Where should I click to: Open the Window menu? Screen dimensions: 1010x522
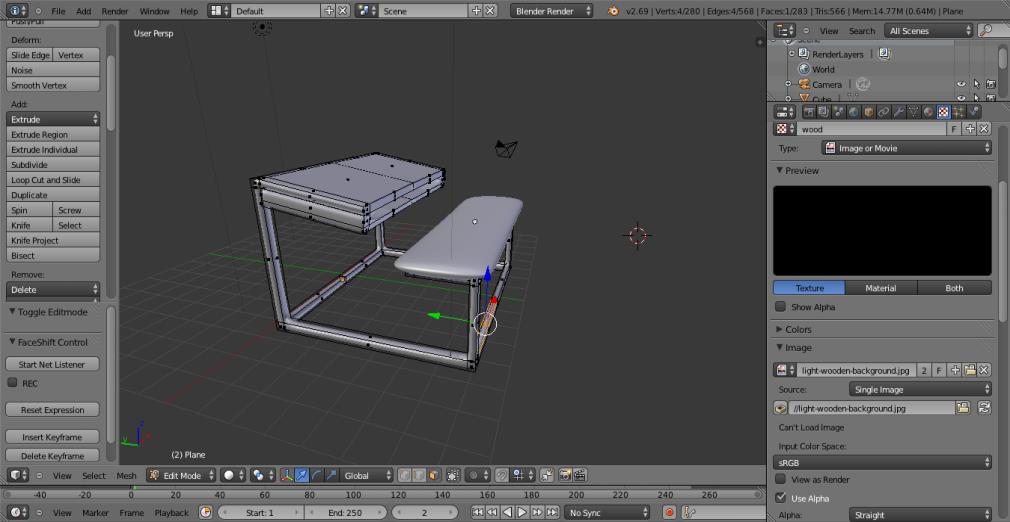click(155, 11)
